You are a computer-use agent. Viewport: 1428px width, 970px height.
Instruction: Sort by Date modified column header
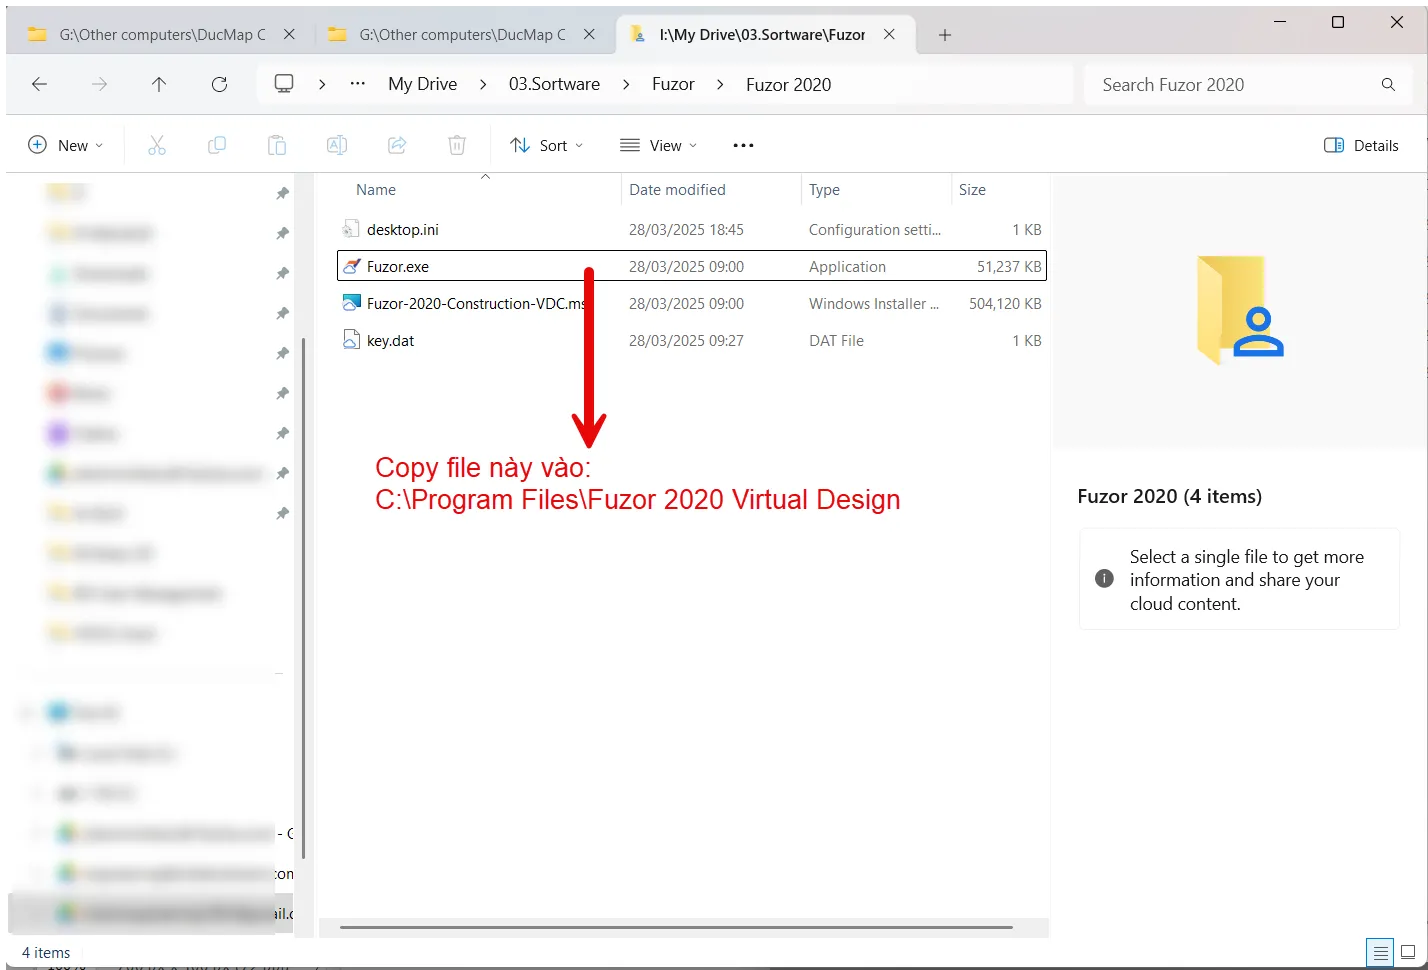click(x=677, y=190)
